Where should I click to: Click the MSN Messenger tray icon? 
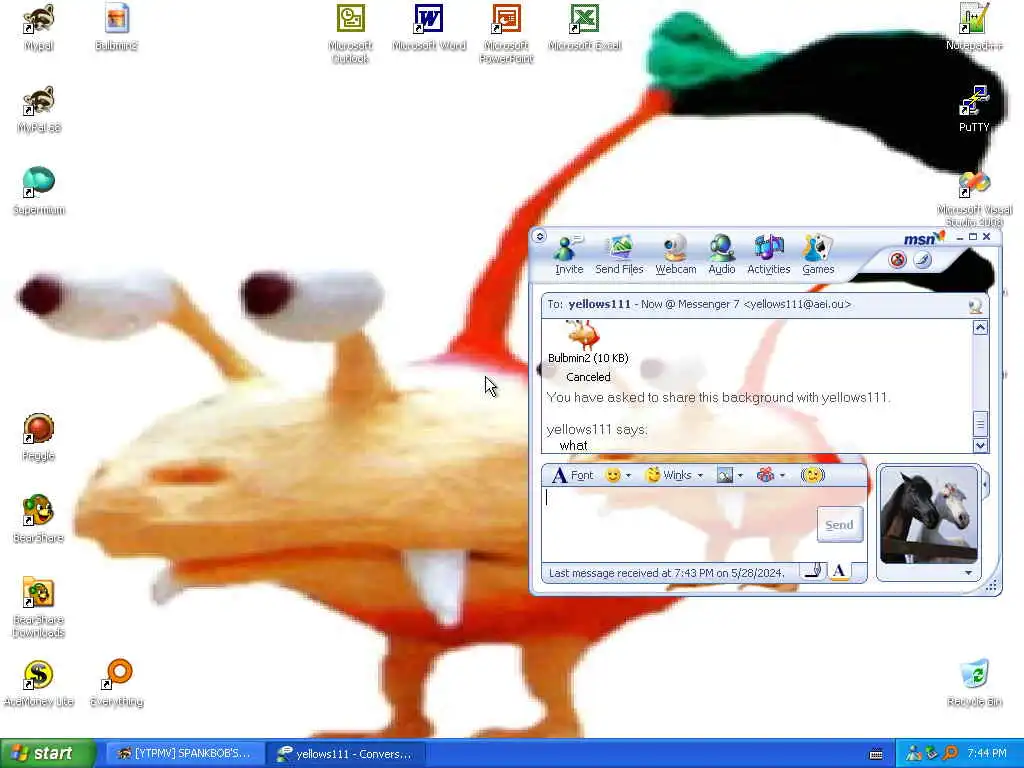[913, 754]
